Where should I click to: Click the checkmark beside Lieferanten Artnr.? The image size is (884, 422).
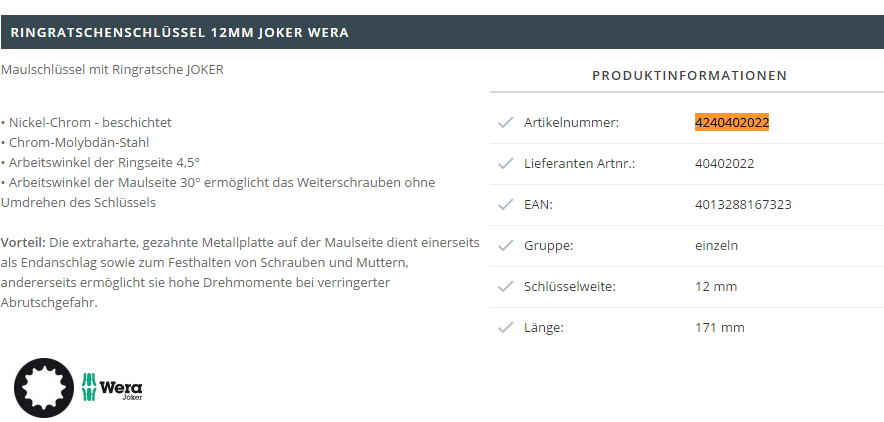pos(506,163)
